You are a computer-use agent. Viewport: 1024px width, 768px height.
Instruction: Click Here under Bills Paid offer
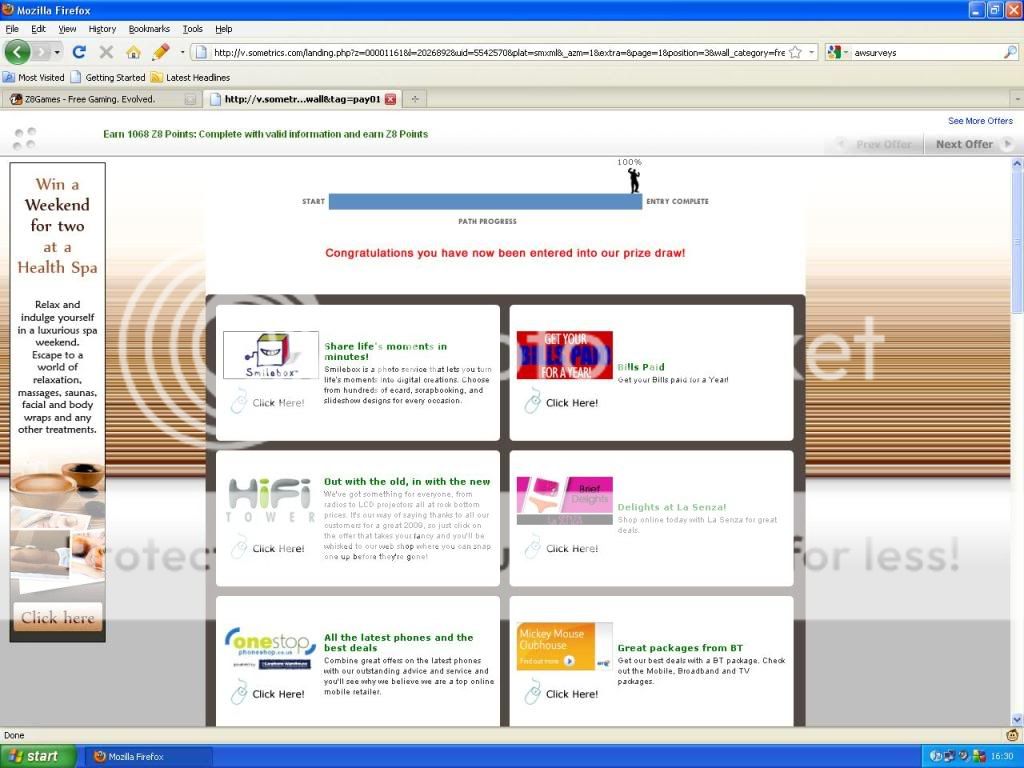[x=571, y=403]
